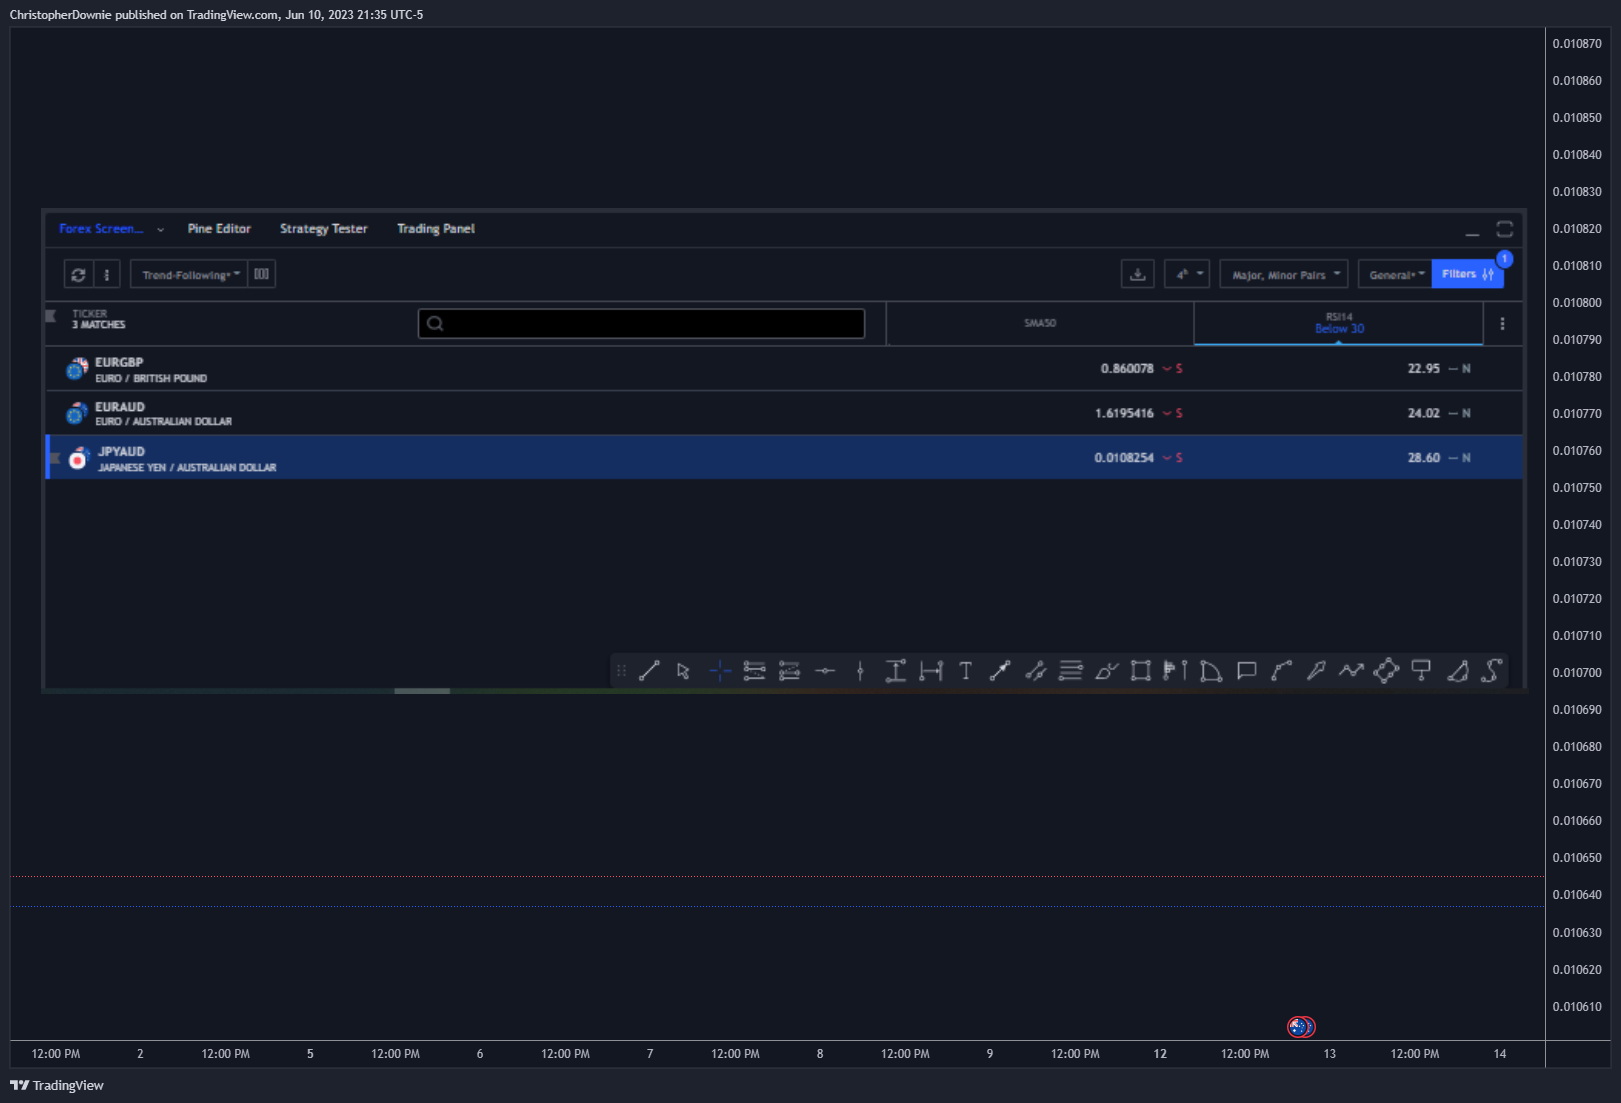Open the 4h timeframe dropdown
1621x1103 pixels.
click(1187, 274)
